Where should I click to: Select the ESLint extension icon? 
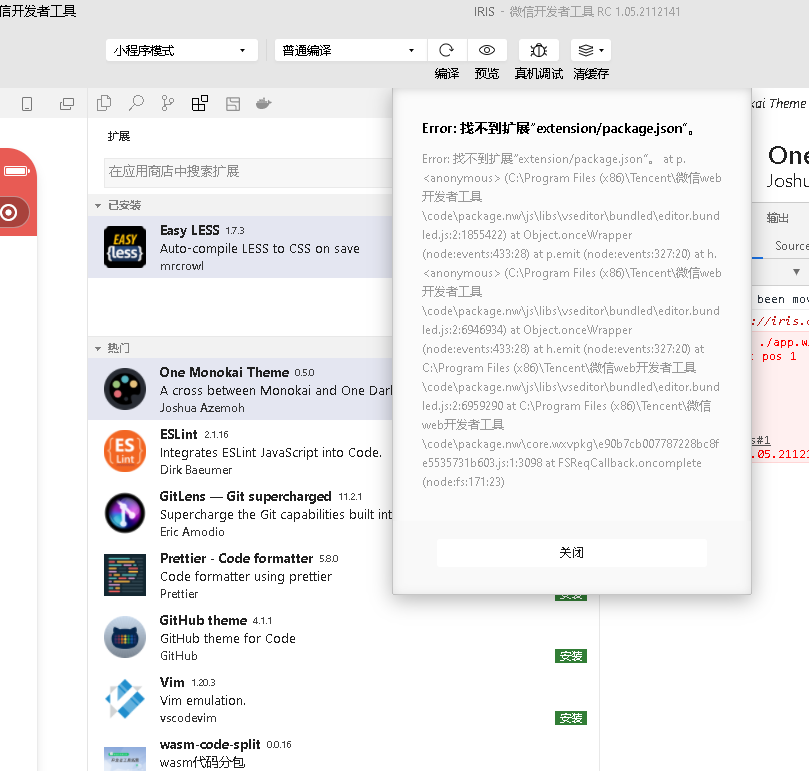tap(125, 451)
